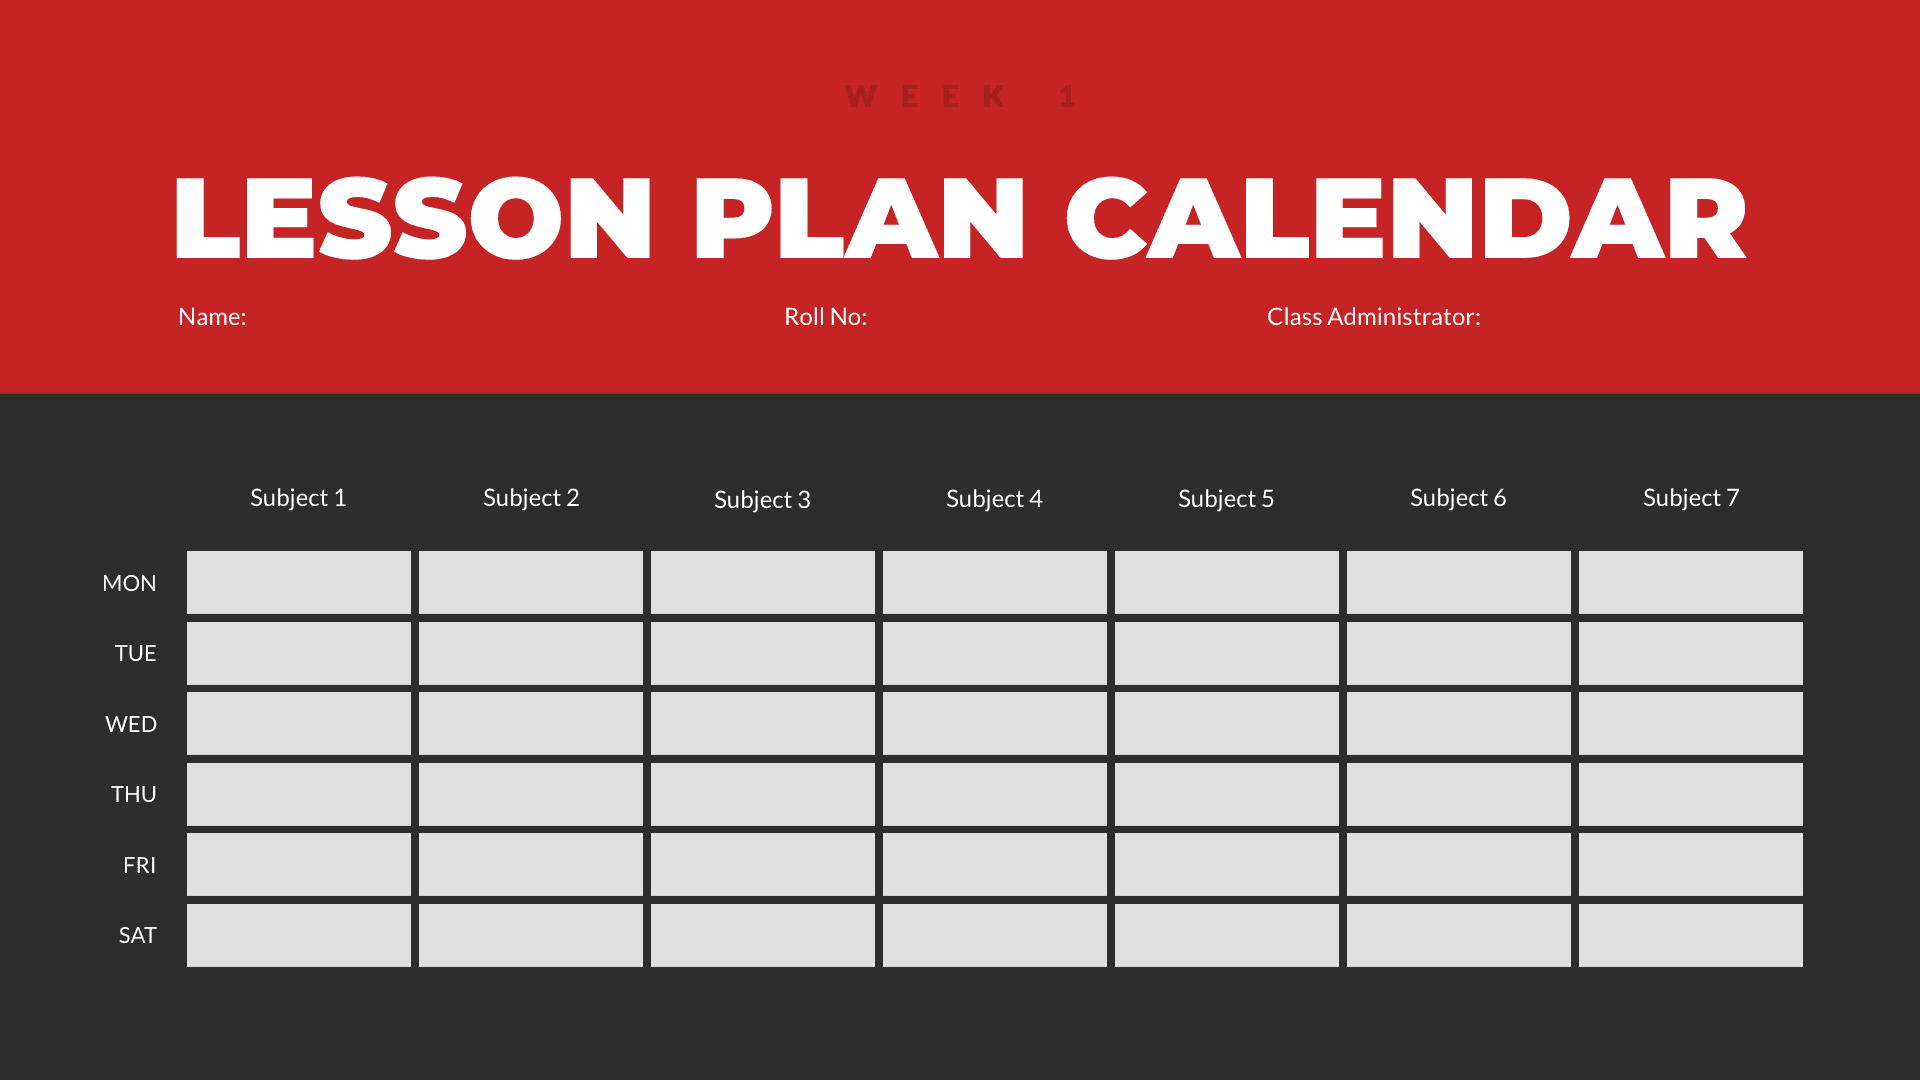Click the SAT row label
This screenshot has height=1080, width=1920.
[138, 934]
